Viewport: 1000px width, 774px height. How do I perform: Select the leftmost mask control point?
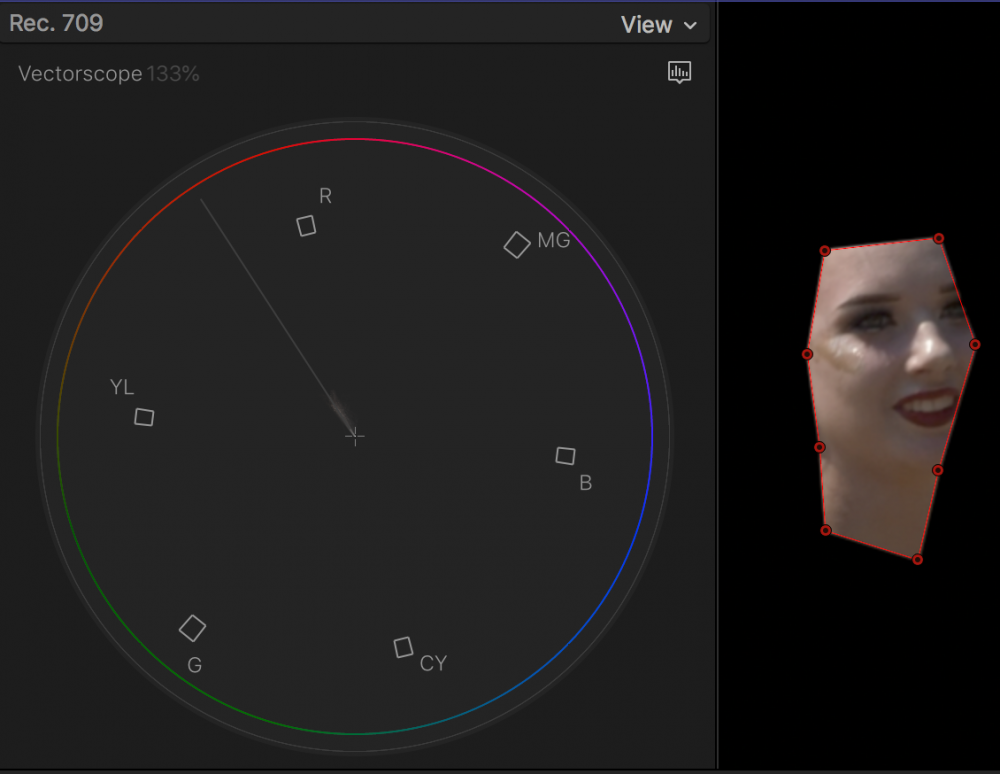point(807,354)
